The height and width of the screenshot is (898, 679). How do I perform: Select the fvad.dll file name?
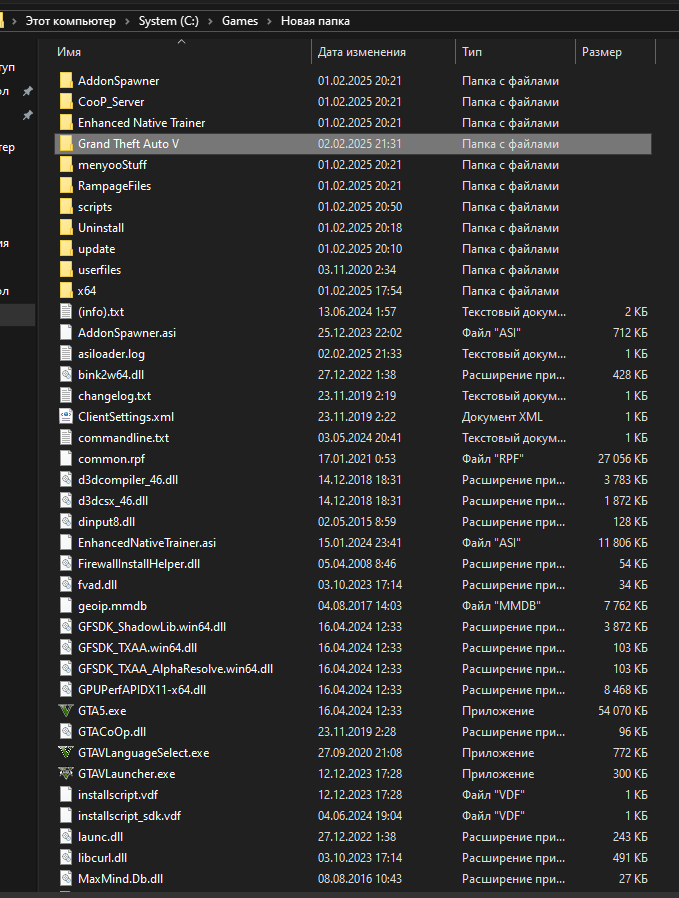(x=98, y=585)
